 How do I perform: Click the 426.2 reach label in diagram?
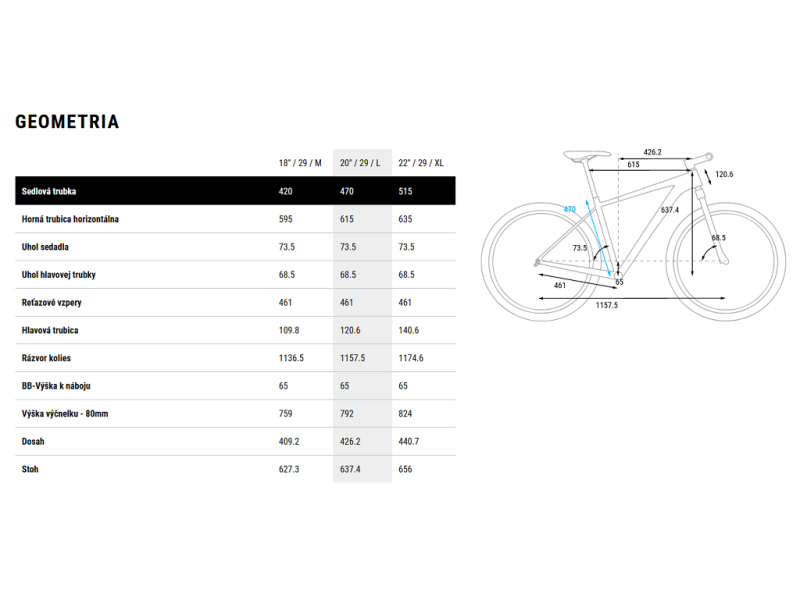coord(652,152)
